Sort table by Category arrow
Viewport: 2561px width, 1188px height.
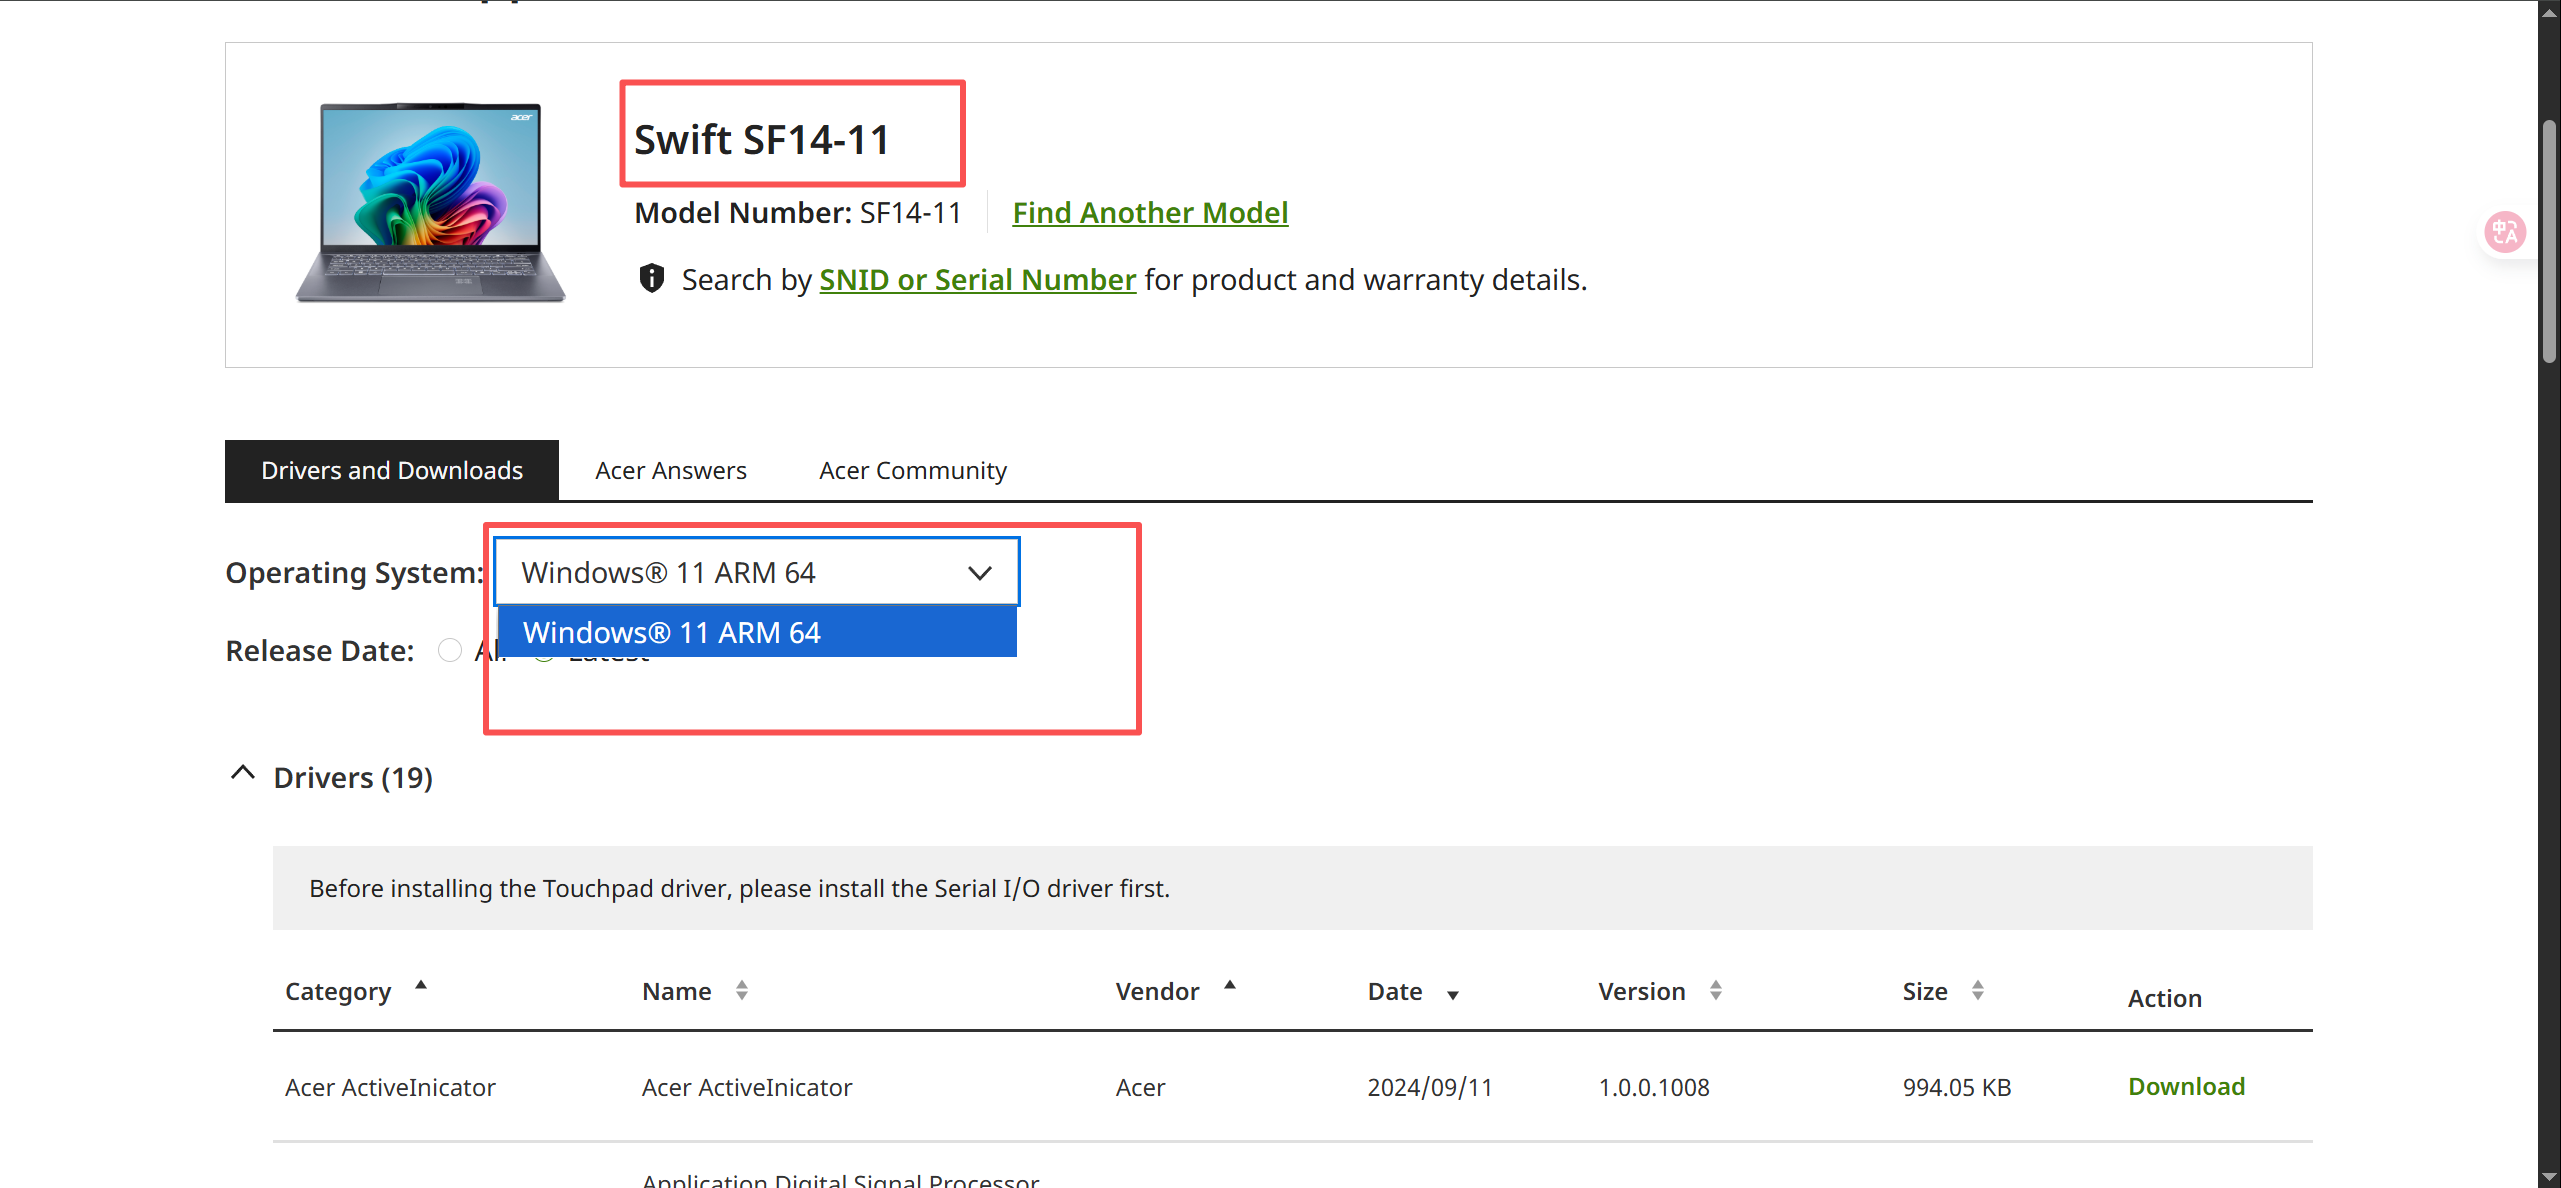tap(421, 986)
